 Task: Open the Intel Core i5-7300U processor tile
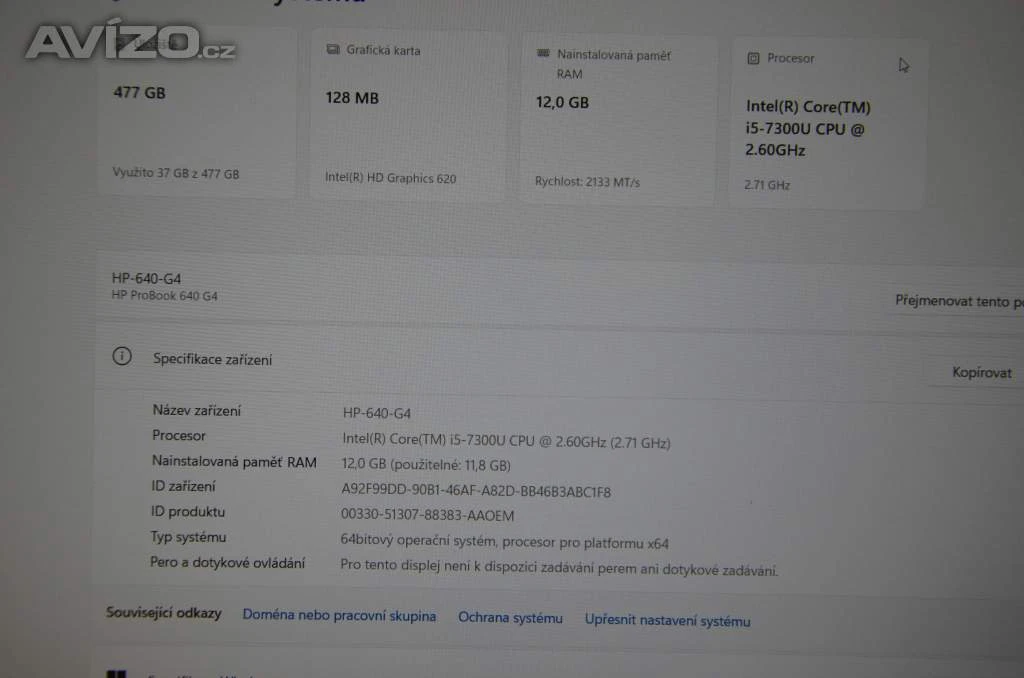click(827, 123)
